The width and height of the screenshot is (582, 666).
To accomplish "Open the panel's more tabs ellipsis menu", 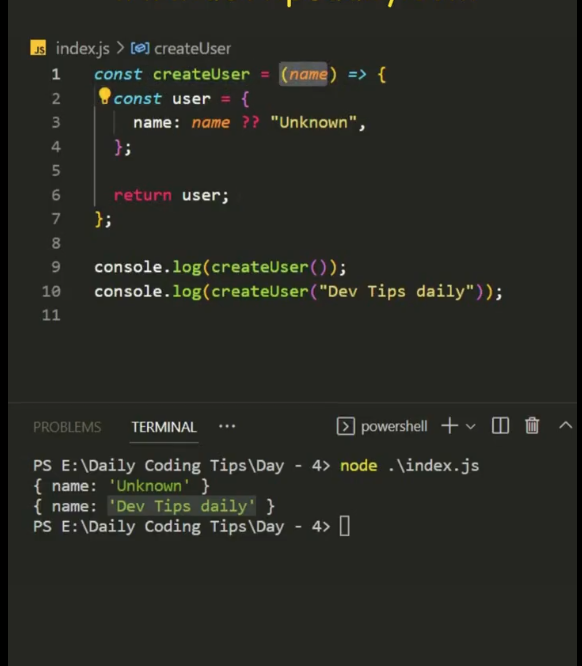I will tap(227, 426).
